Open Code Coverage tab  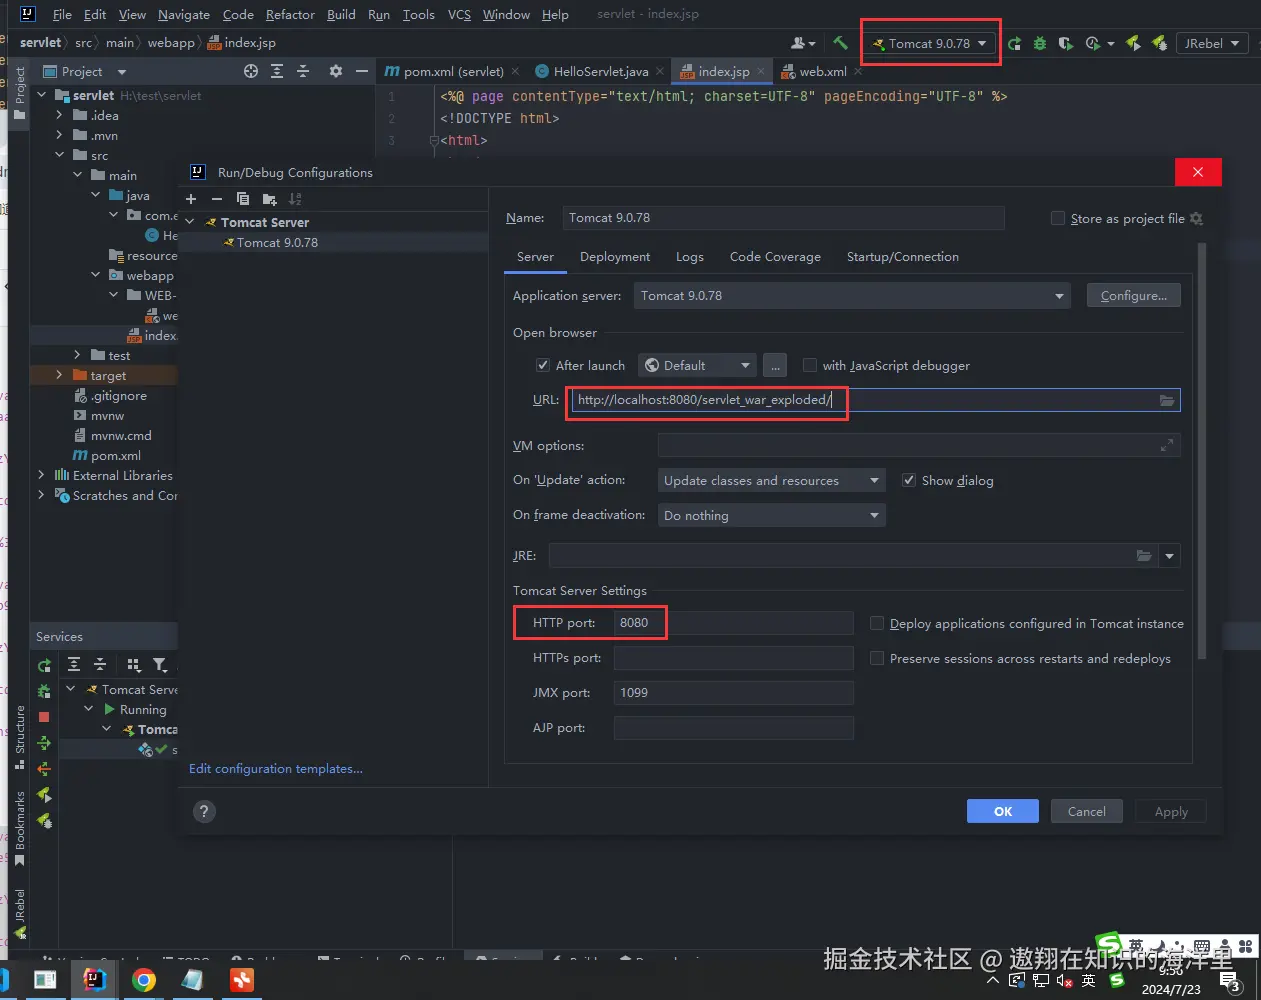(x=775, y=257)
